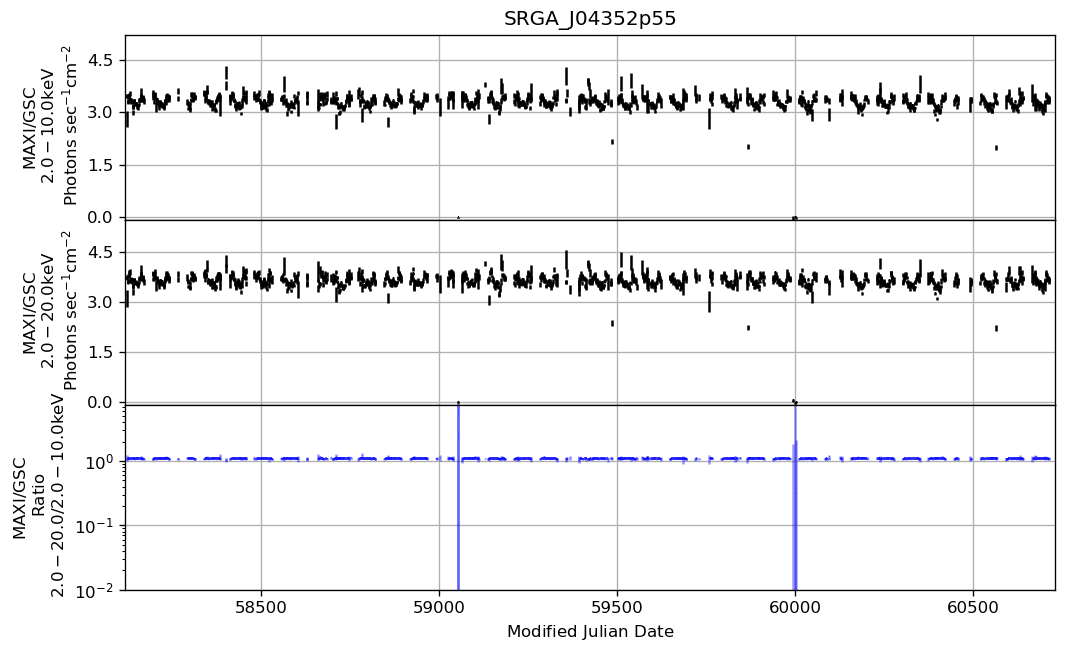1070x654 pixels.
Task: Click the 4.5 tick of the top panel
Action: [102, 60]
